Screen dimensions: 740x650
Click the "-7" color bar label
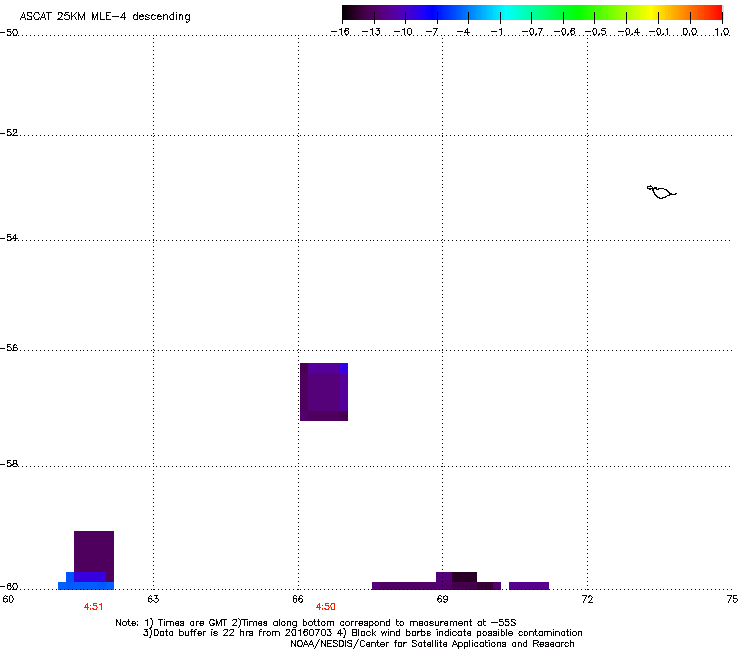pos(432,32)
